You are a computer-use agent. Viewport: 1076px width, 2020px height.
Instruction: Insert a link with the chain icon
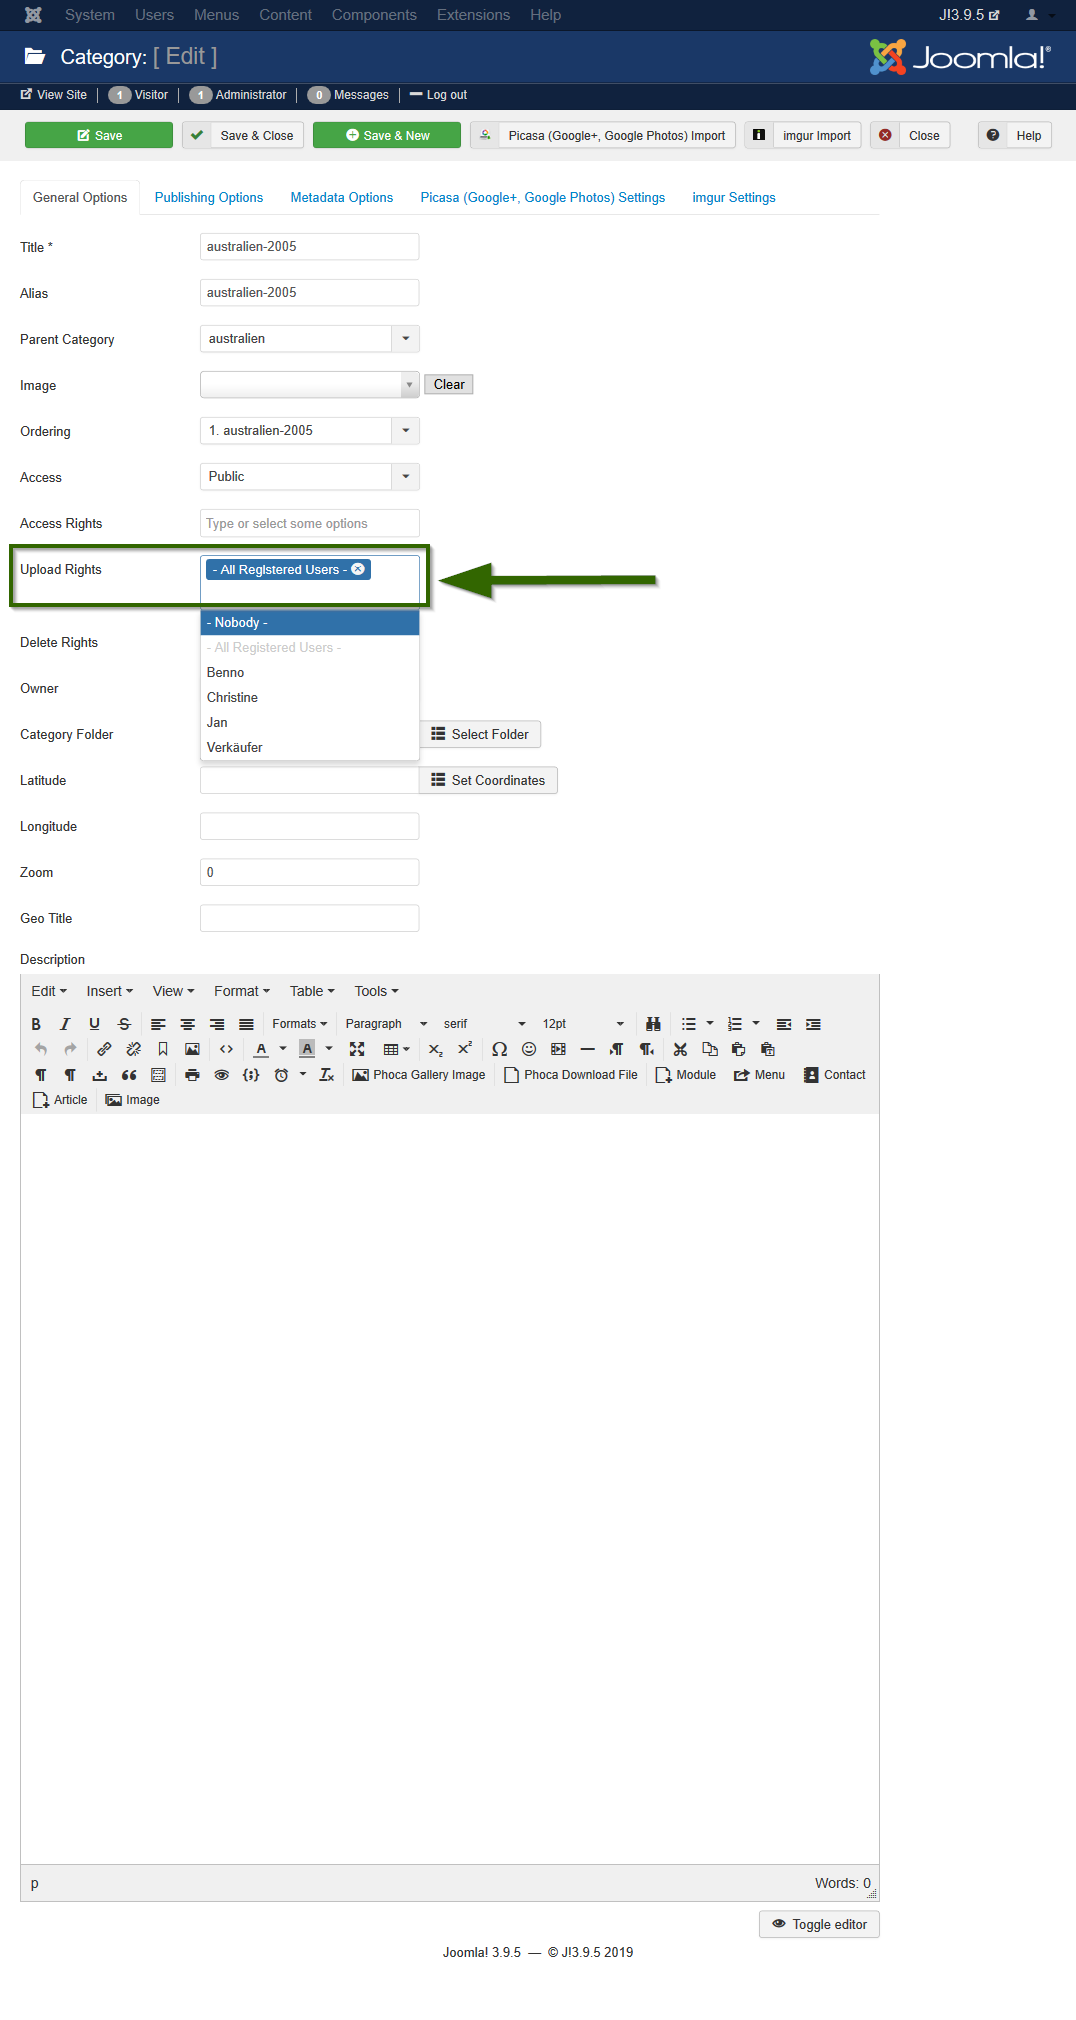click(104, 1049)
